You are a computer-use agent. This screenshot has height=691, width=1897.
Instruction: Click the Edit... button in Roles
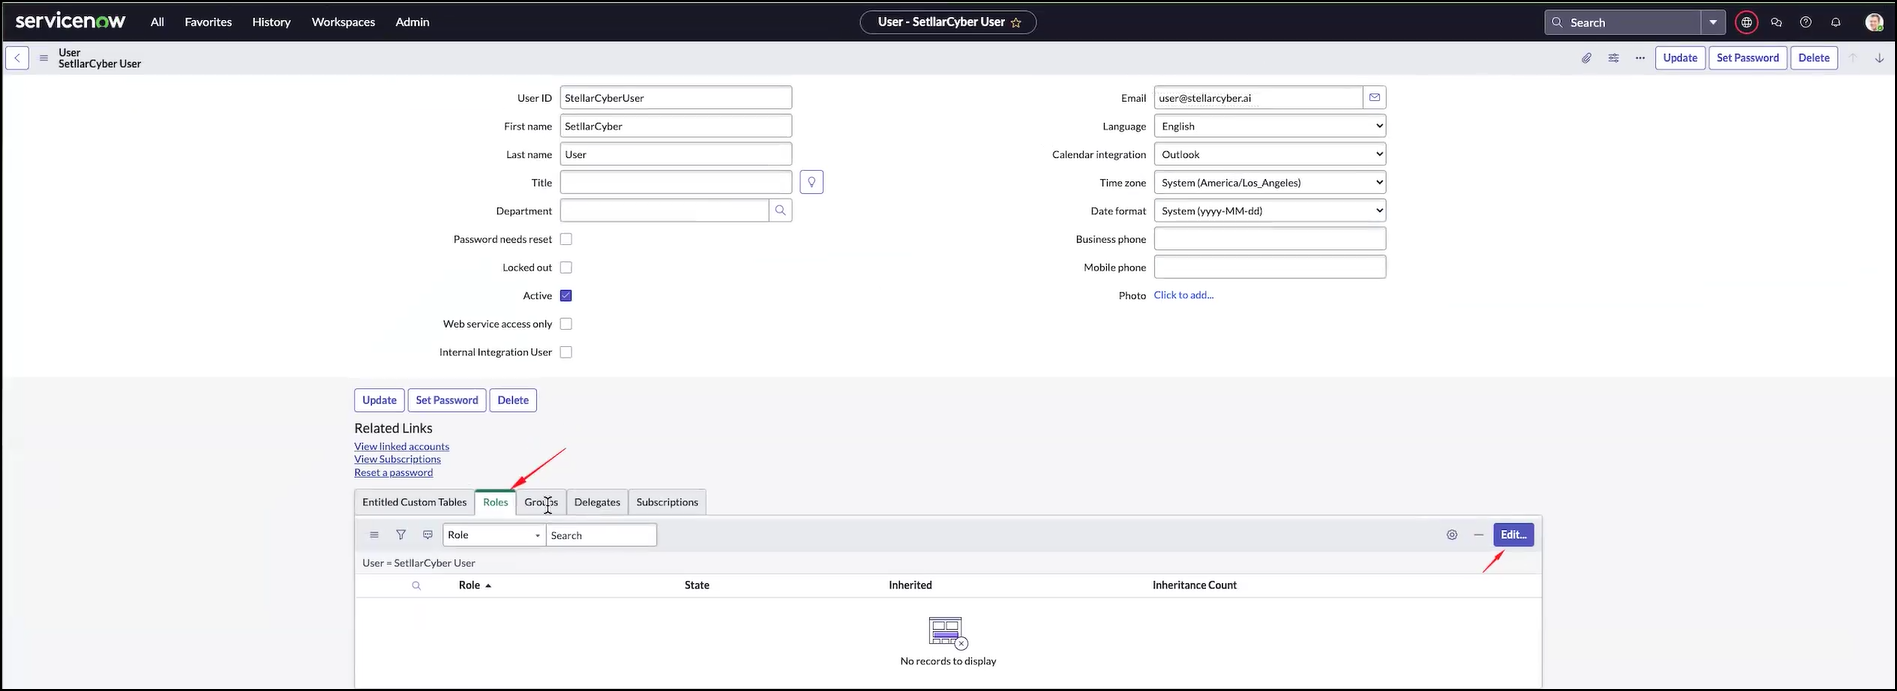[1513, 535]
